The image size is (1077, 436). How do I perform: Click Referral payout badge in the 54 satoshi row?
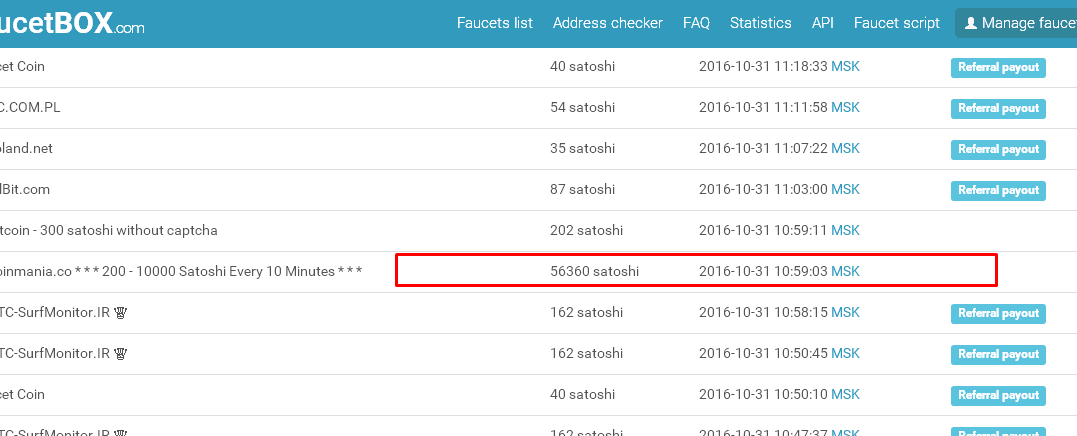(x=997, y=109)
